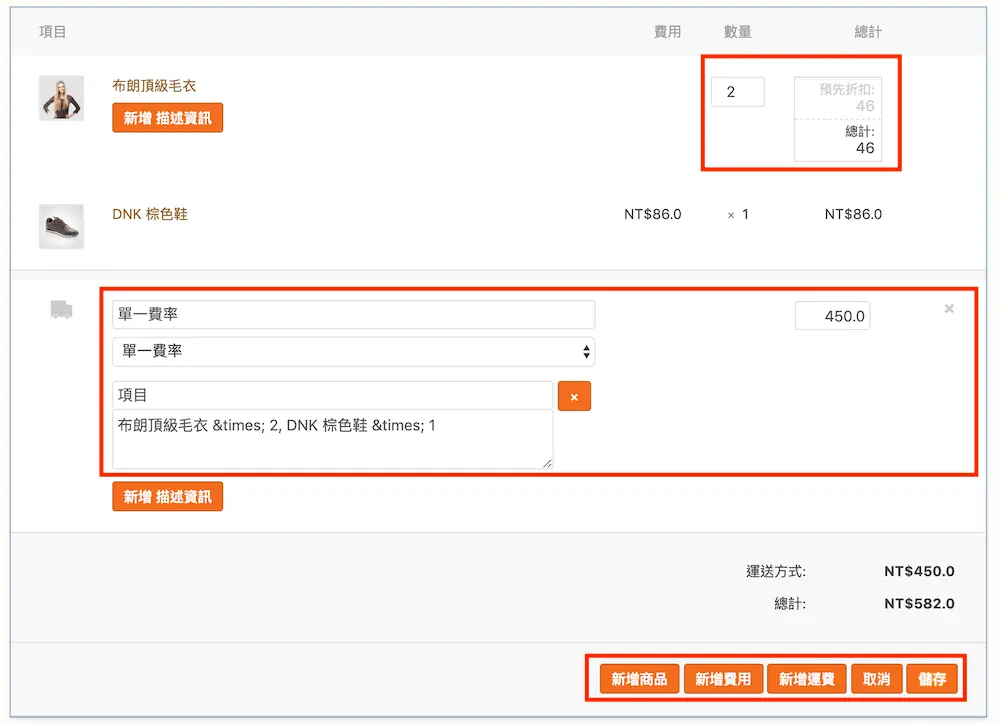Focus the quantity field showing 2
1000x724 pixels.
coord(737,92)
